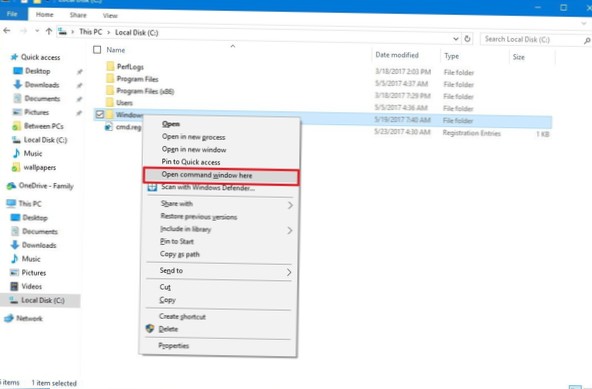Switch to the Home ribbon tab

(x=45, y=14)
